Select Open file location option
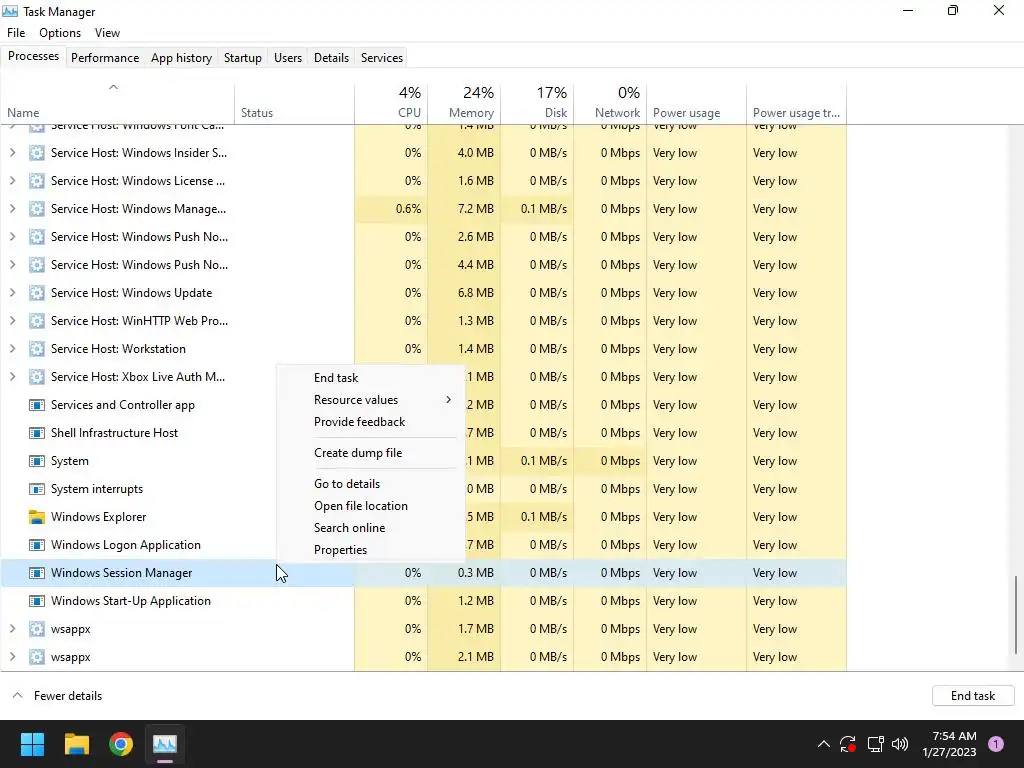 click(x=370, y=506)
